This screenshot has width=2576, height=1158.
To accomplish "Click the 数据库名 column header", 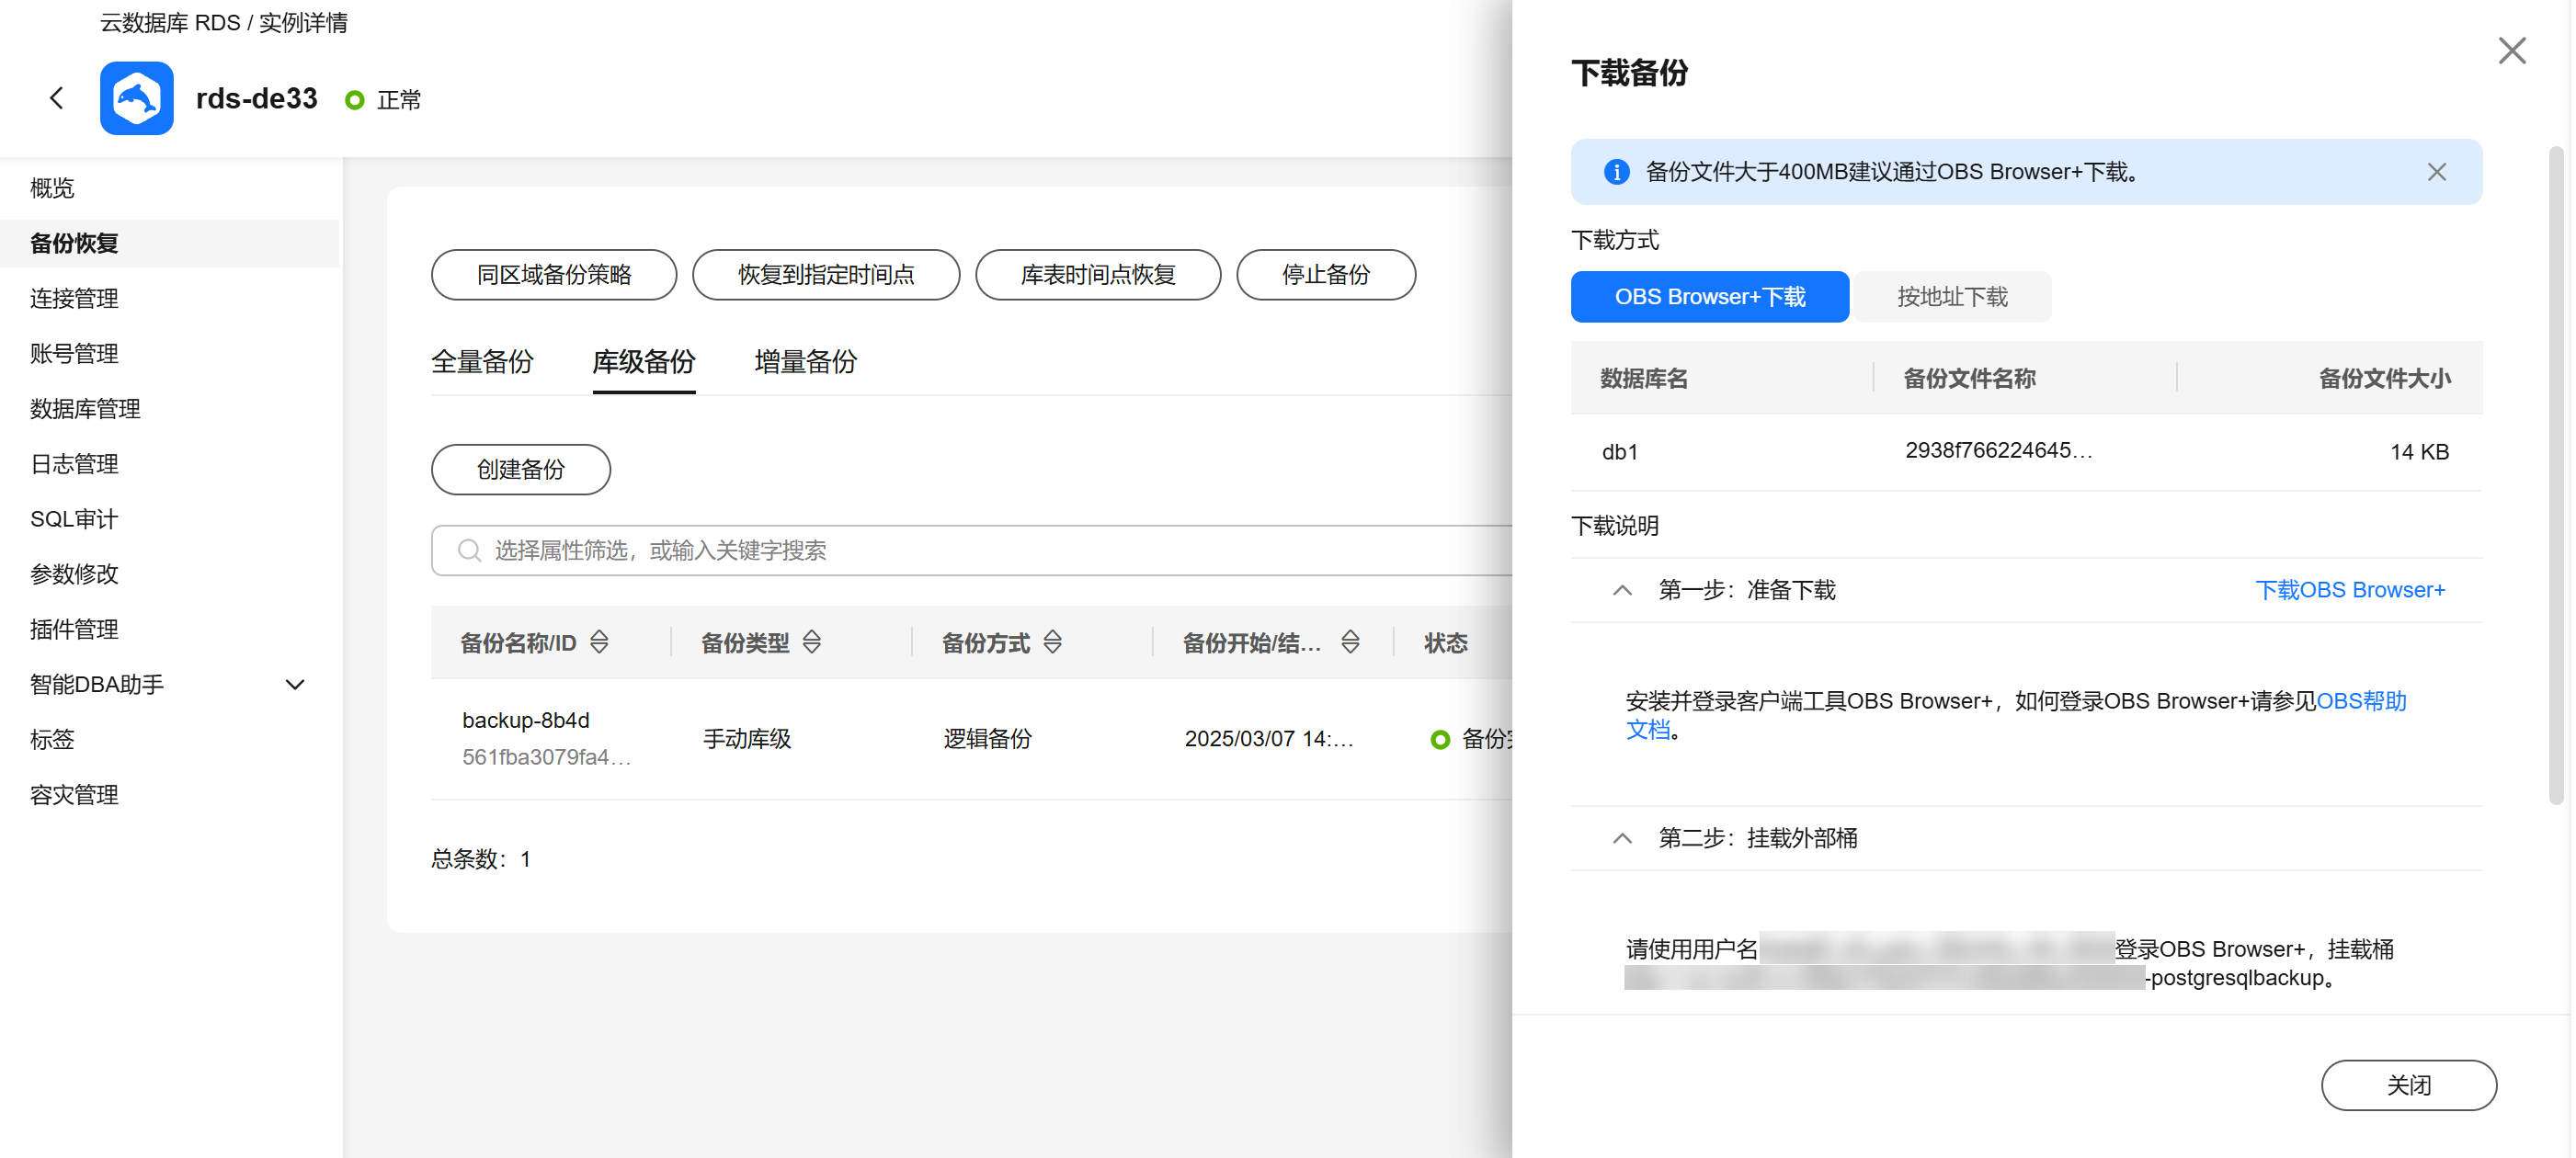I will (1644, 378).
